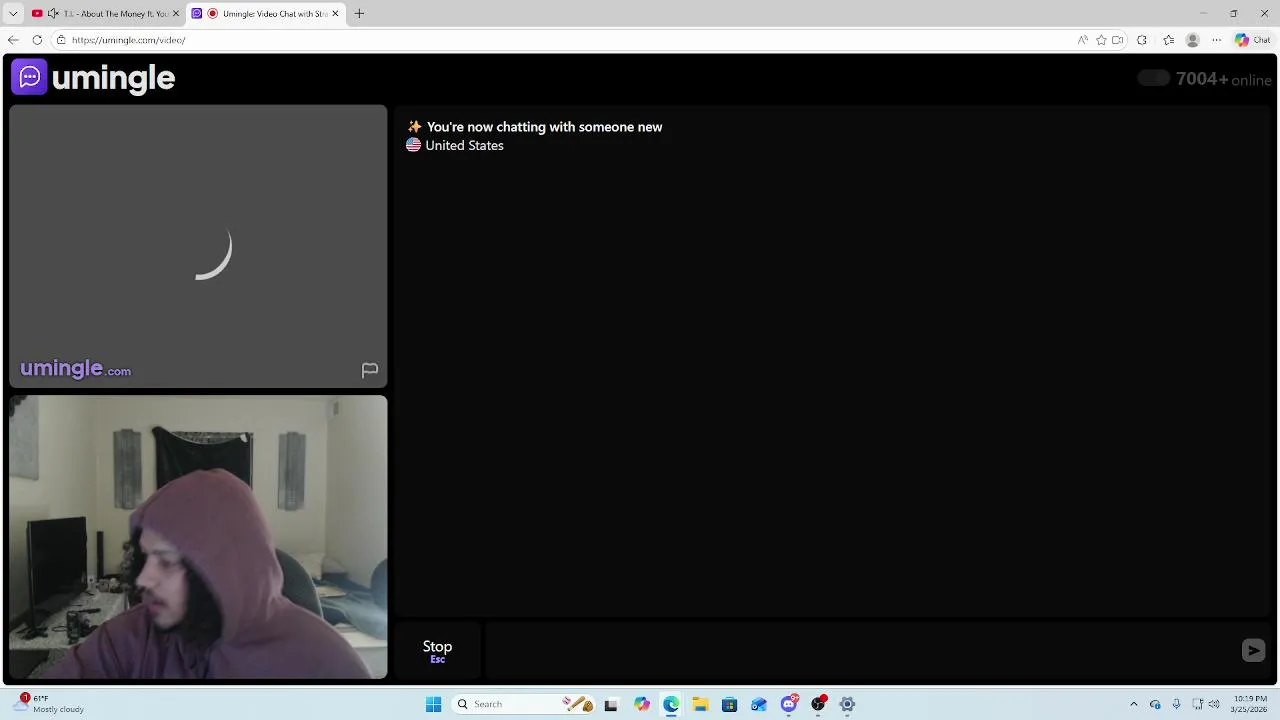Close the YouTube tab

[x=176, y=14]
